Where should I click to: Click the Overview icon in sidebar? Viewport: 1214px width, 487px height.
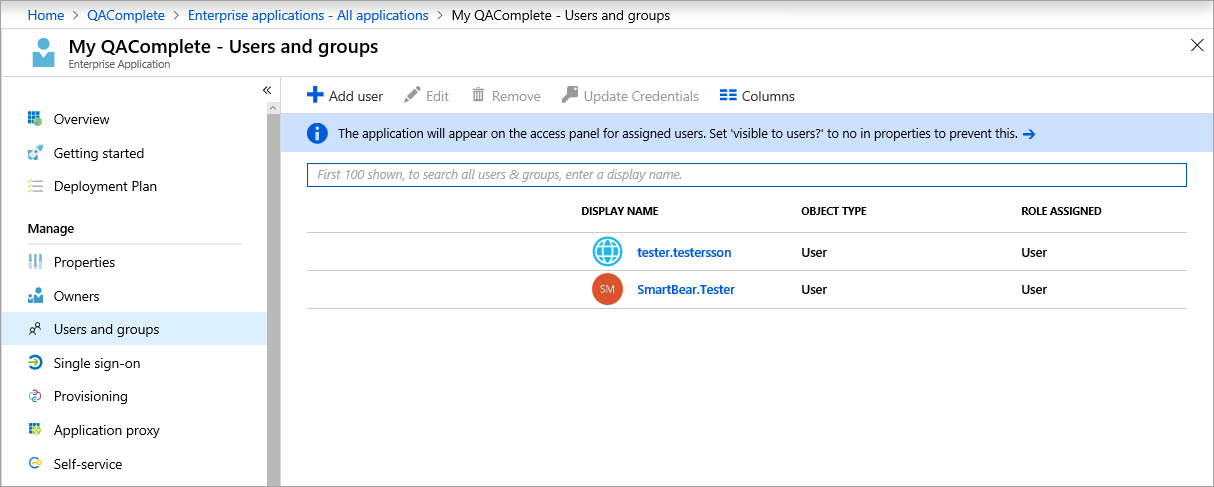pyautogui.click(x=35, y=119)
